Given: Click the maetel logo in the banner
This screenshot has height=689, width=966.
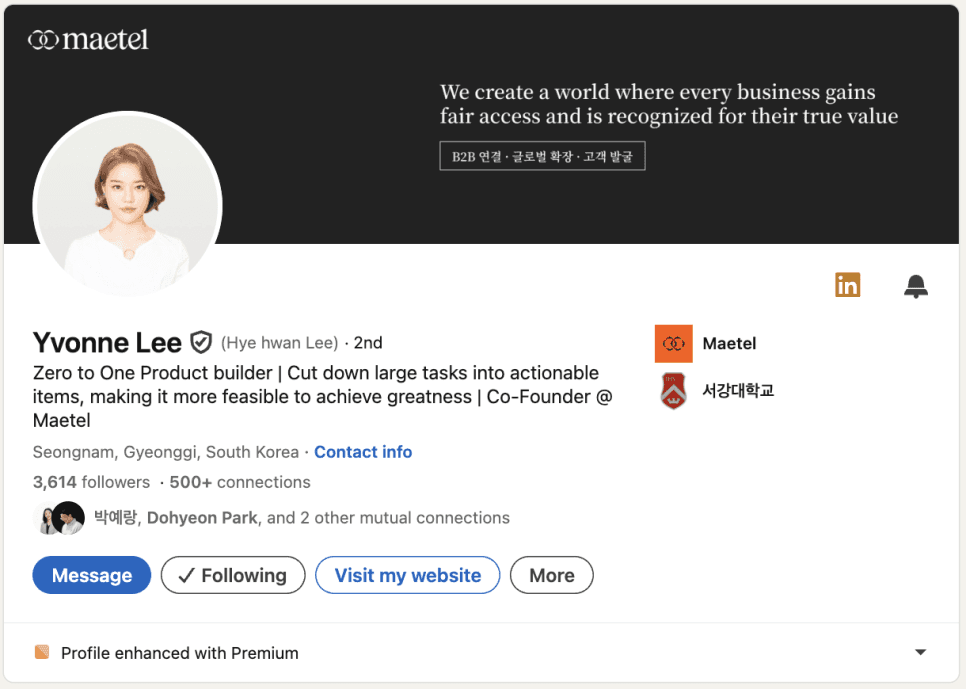Looking at the screenshot, I should (x=88, y=40).
